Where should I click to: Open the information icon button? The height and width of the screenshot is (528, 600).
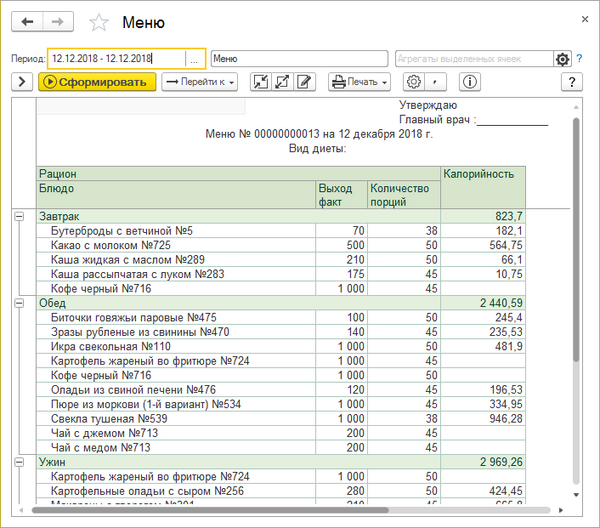point(469,82)
